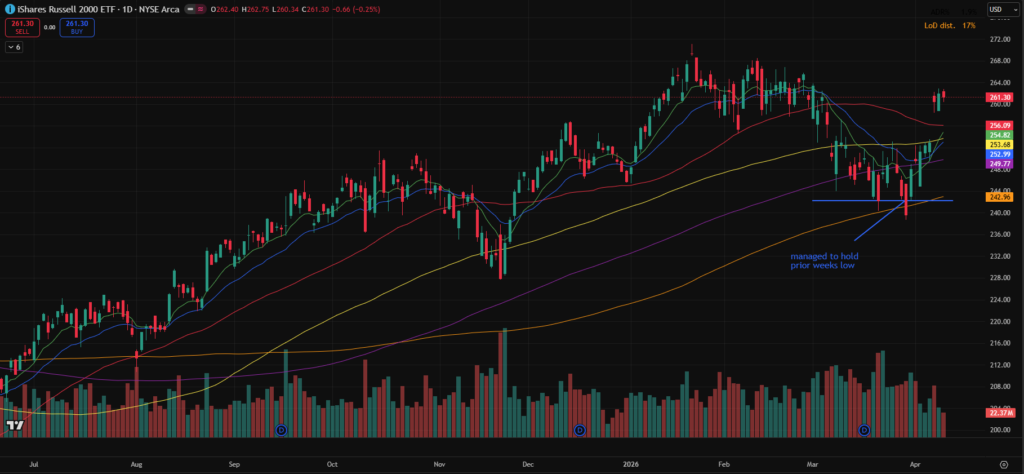This screenshot has width=1024, height=474.
Task: Select the blue horizontal support line
Action: point(860,200)
